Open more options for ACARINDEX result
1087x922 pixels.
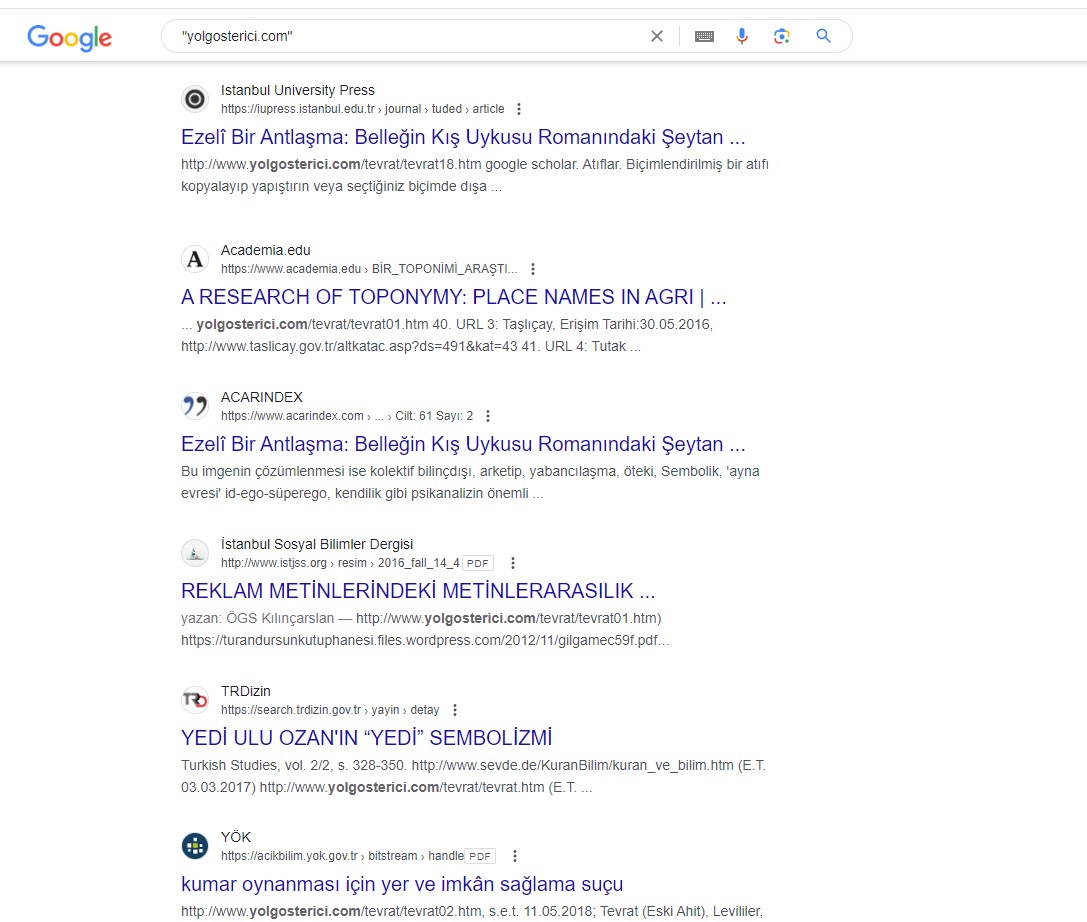[488, 416]
